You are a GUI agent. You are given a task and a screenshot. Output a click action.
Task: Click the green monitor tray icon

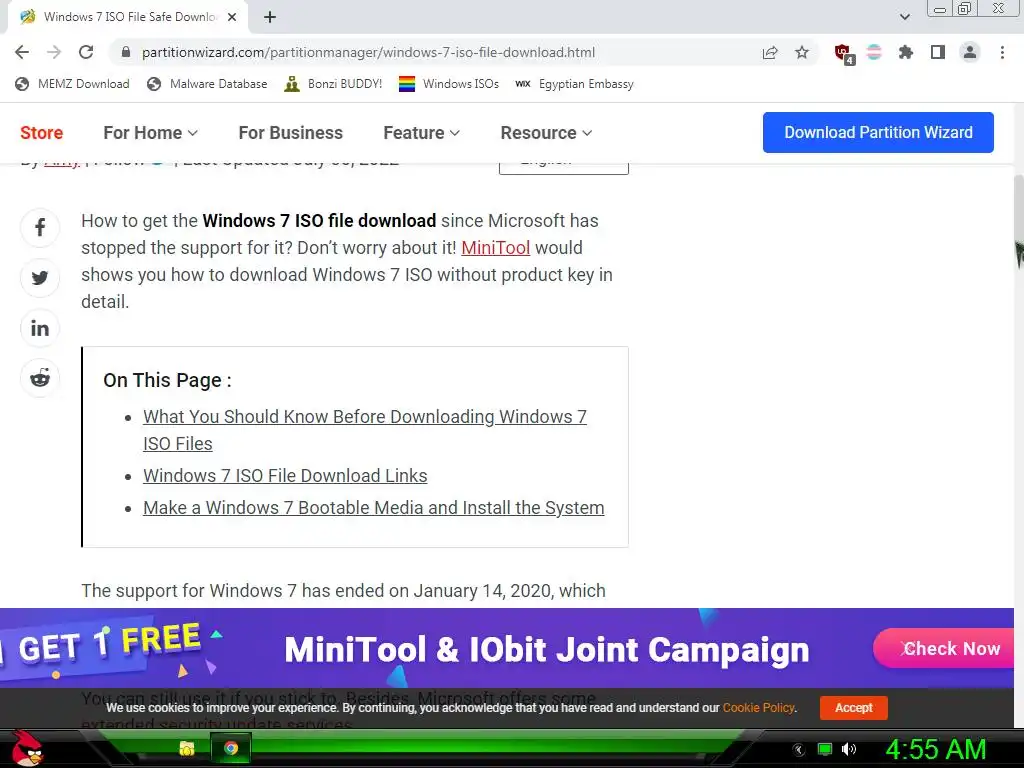click(825, 749)
